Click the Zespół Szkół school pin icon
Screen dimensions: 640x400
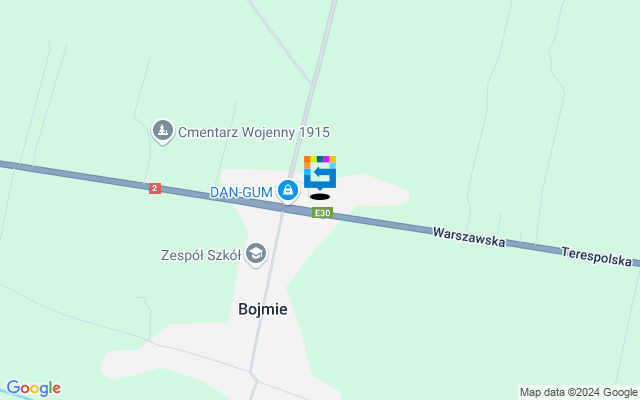point(256,255)
